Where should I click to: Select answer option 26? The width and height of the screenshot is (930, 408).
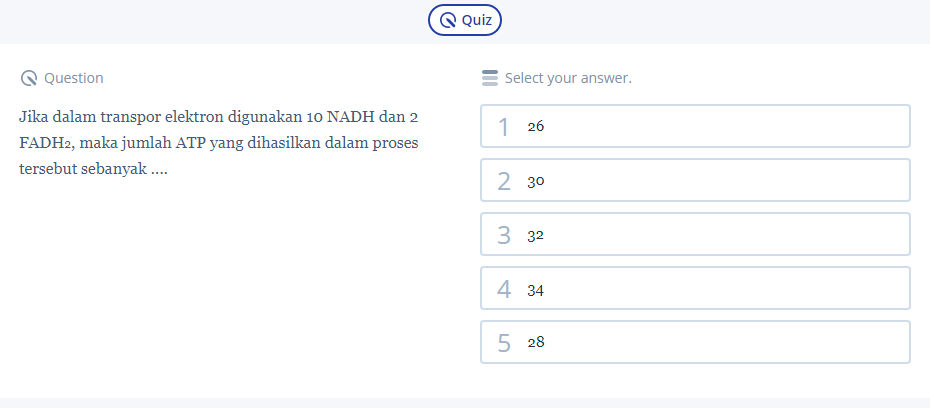695,126
